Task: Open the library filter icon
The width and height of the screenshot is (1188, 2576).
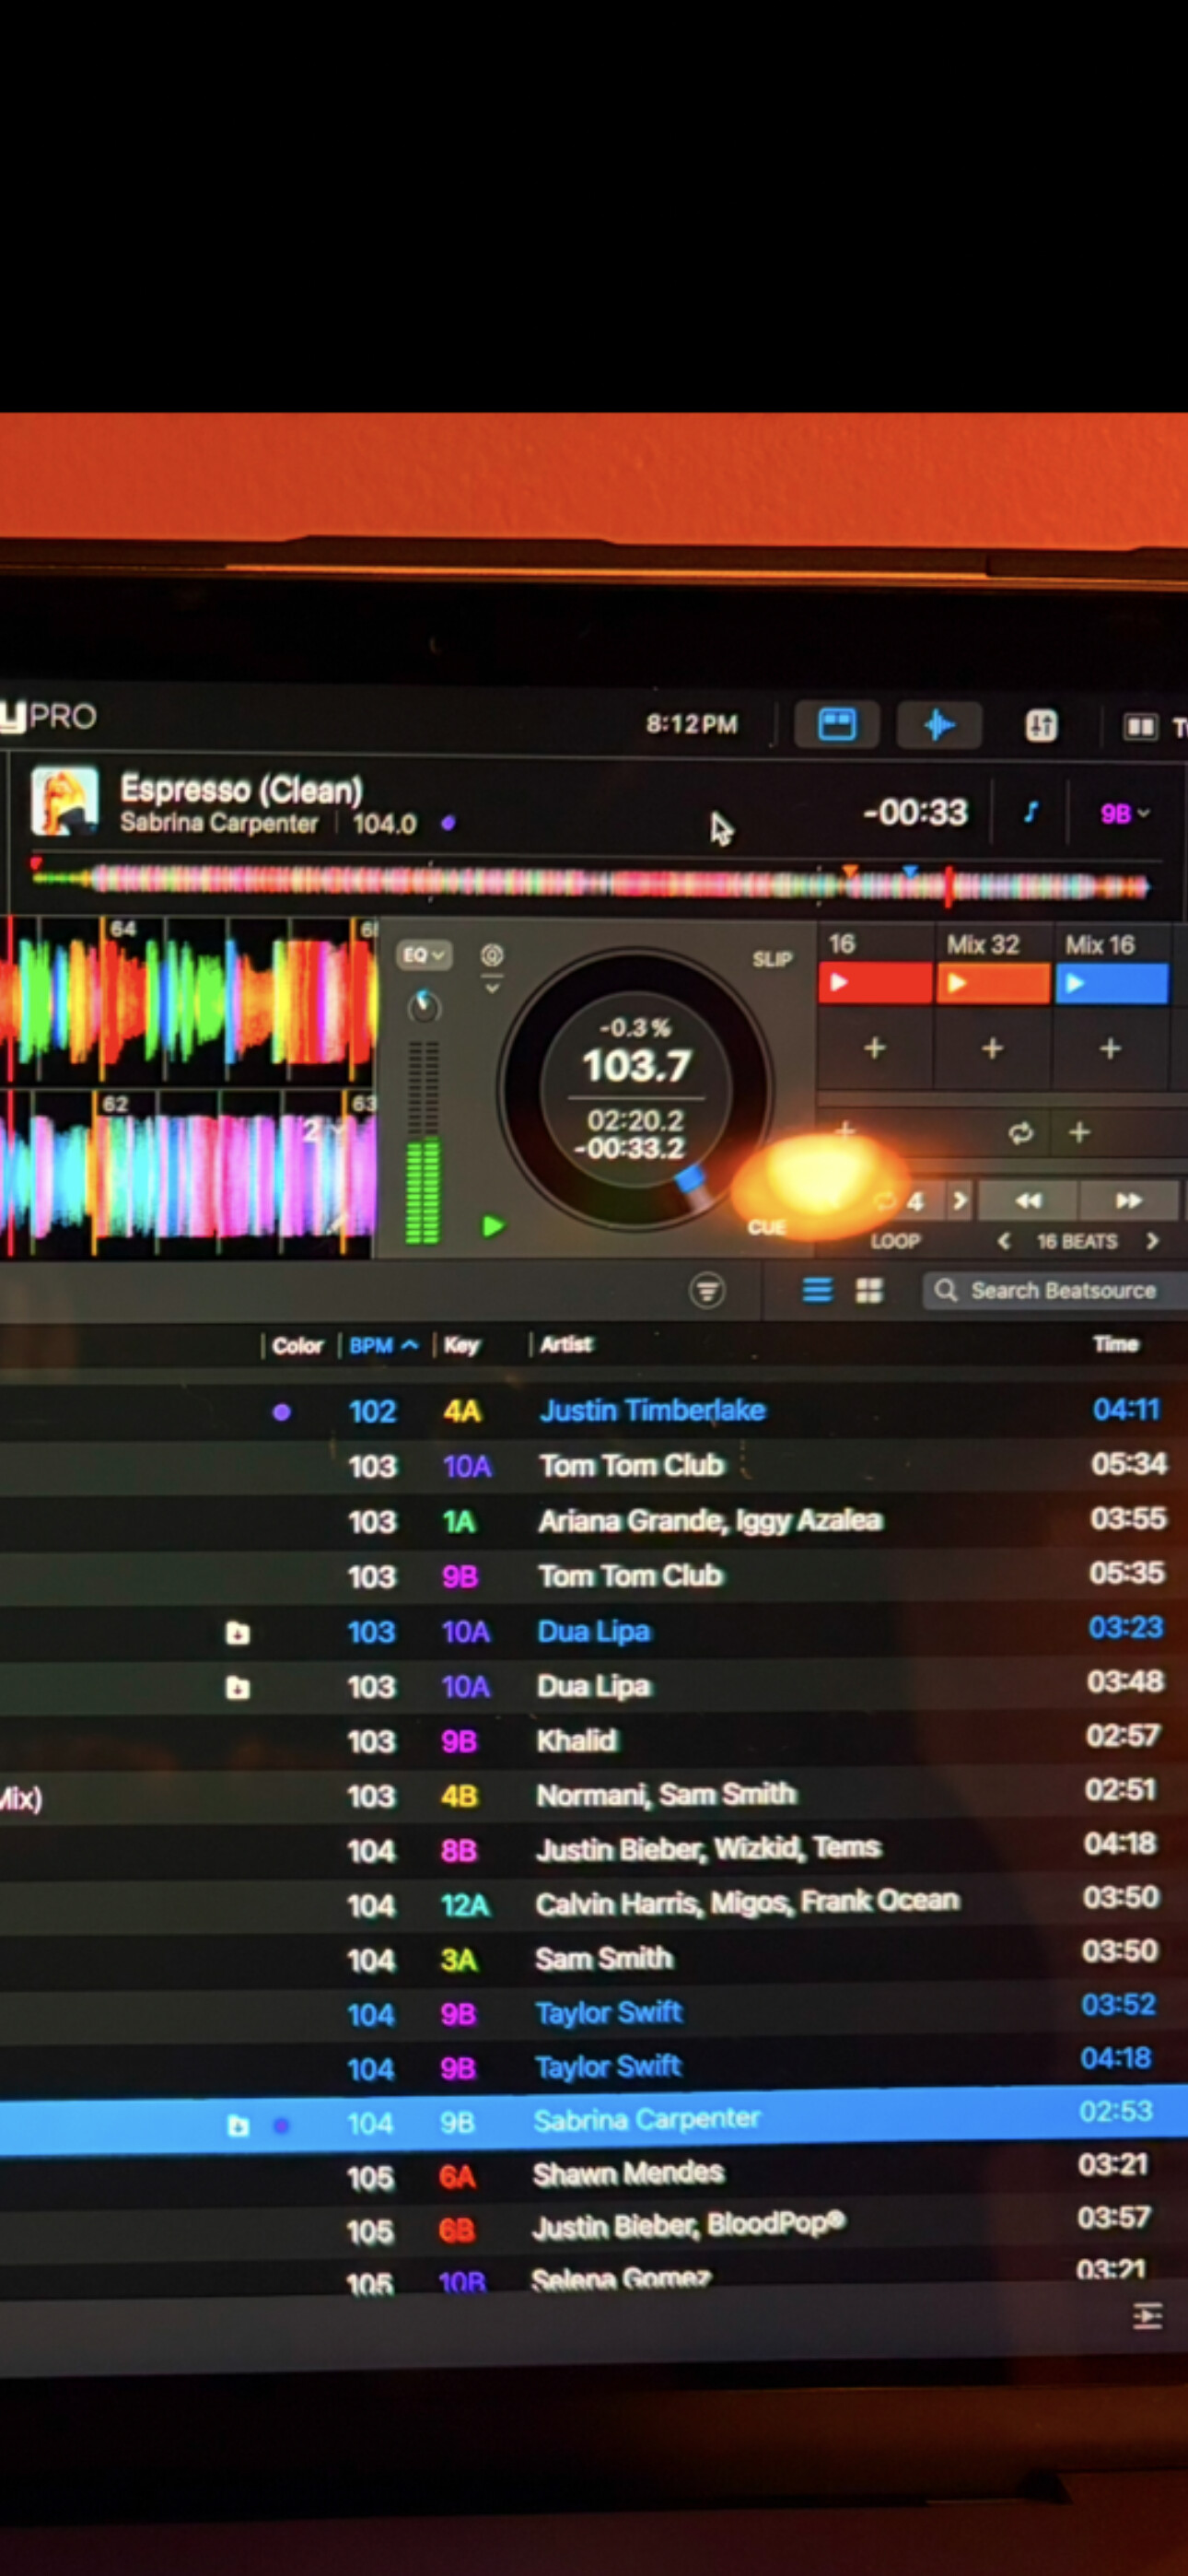Action: click(707, 1290)
